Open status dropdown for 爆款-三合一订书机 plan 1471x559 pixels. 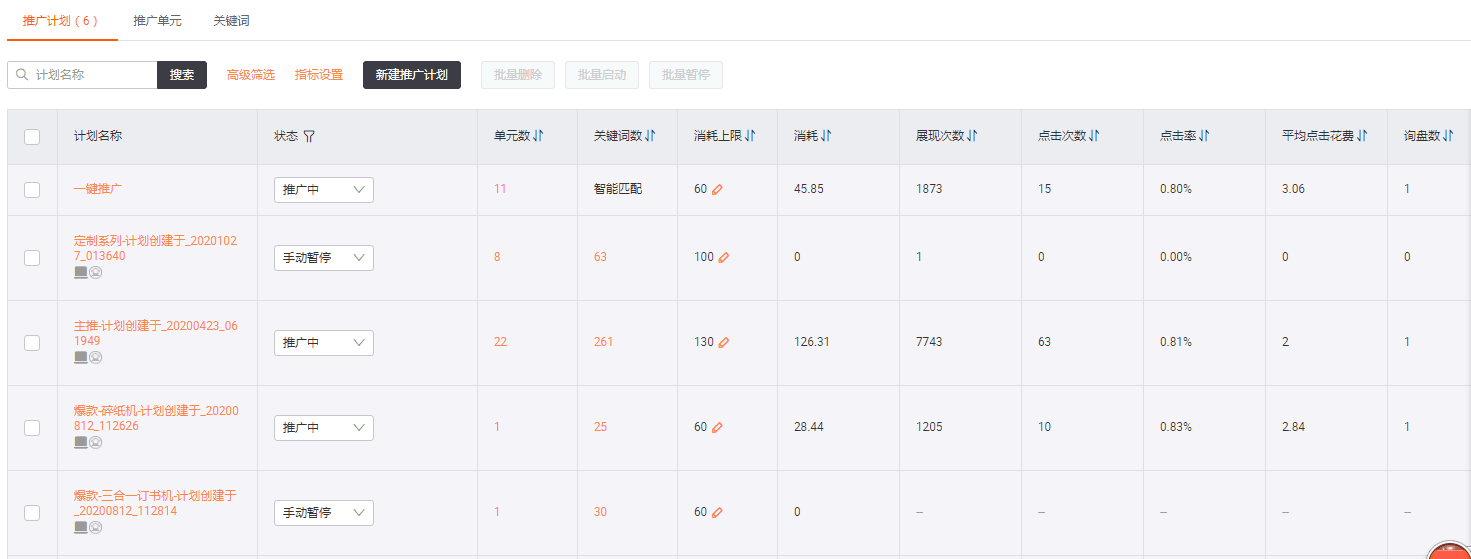click(323, 513)
